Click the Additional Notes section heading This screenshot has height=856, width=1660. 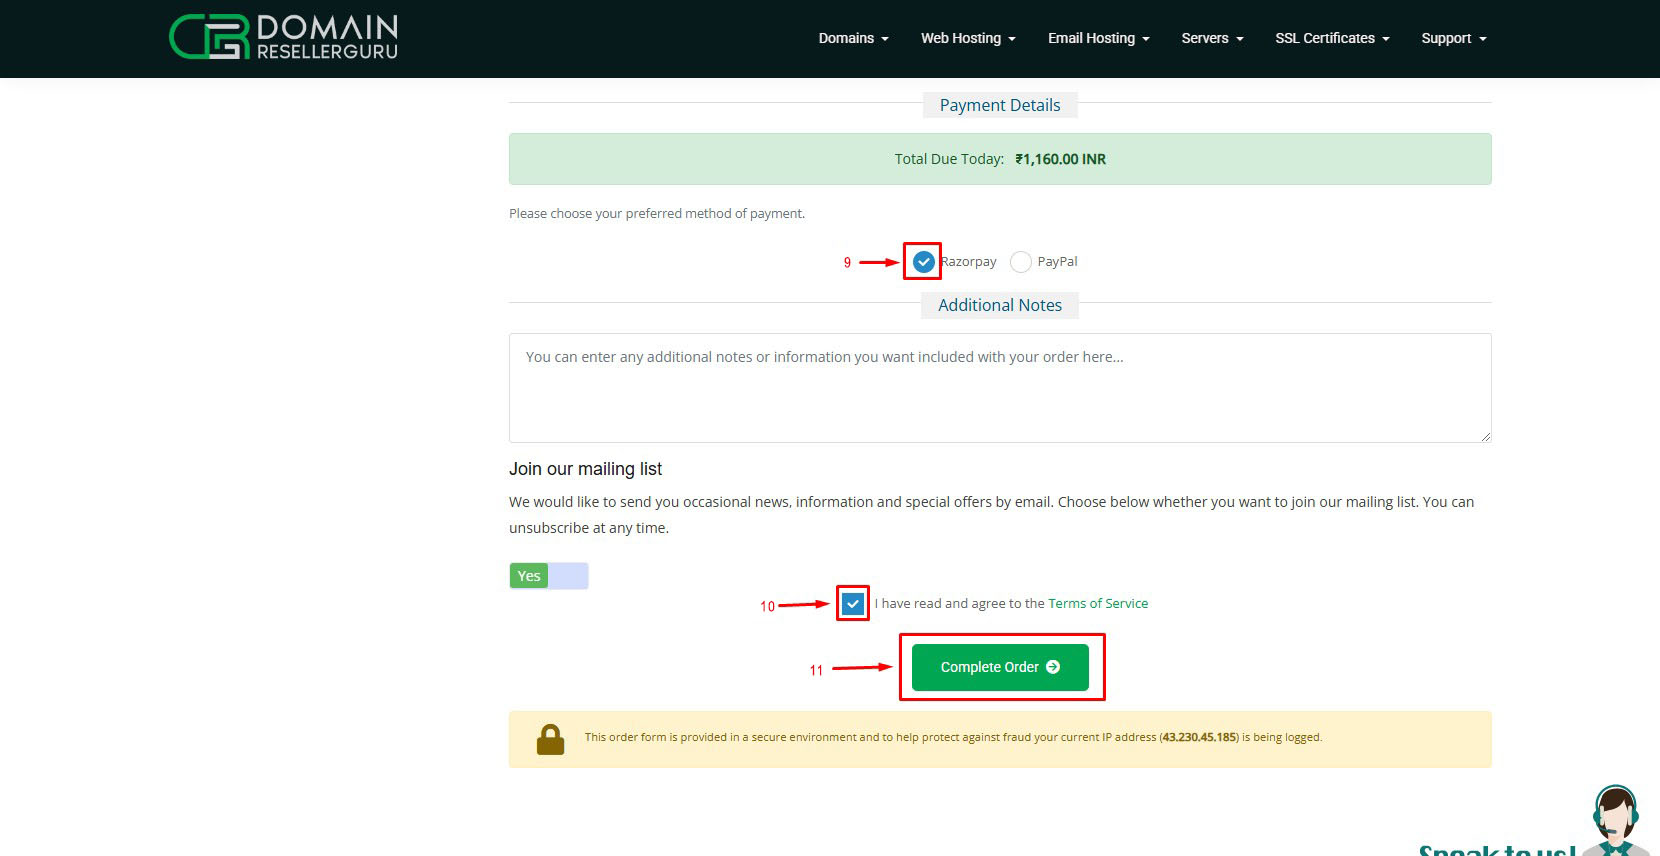(x=1000, y=305)
